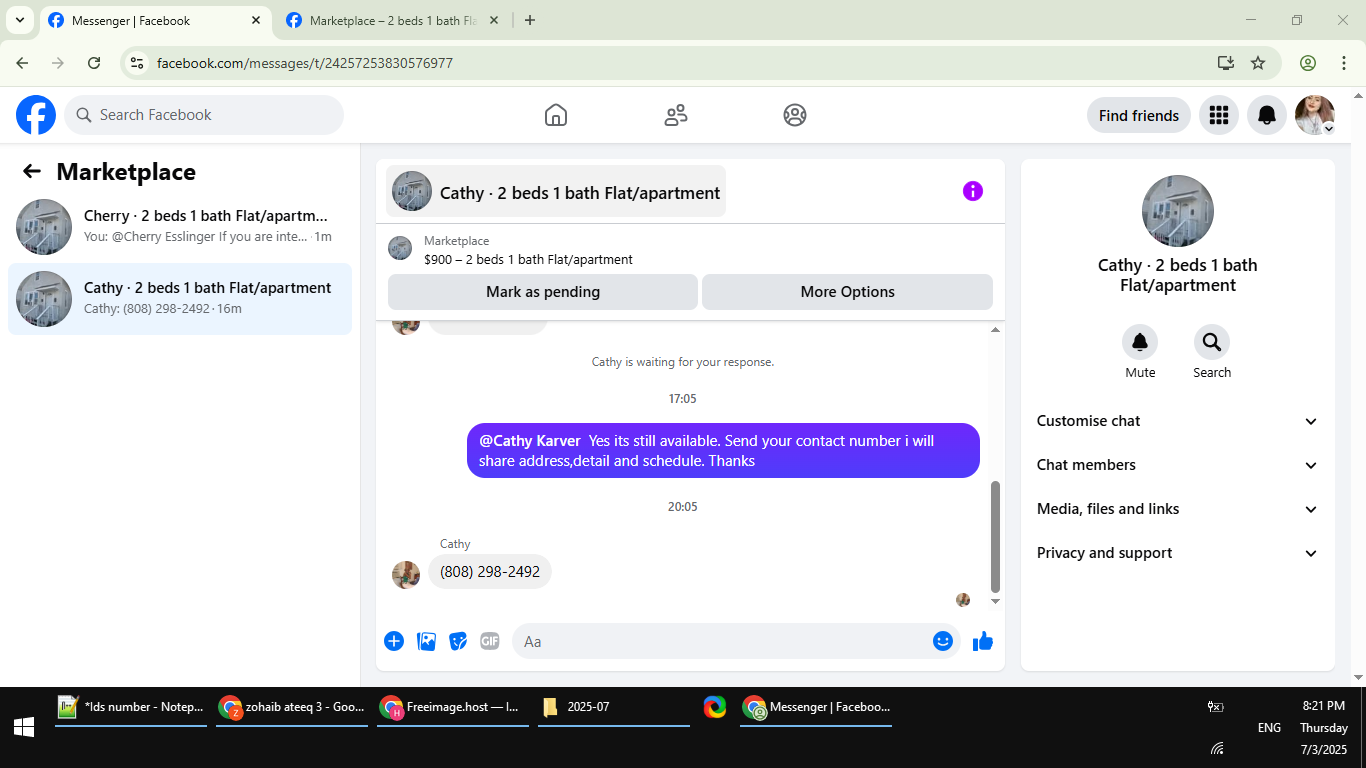Click More Options button

pos(847,292)
